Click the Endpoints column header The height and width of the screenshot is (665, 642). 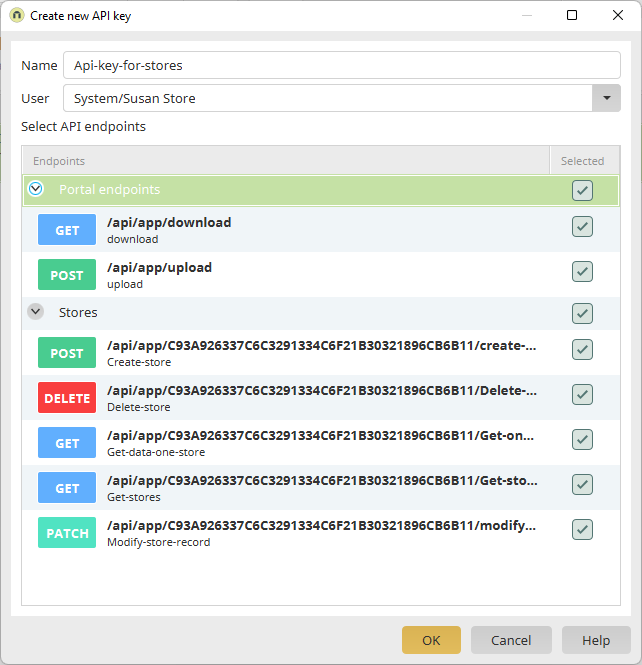pos(285,161)
